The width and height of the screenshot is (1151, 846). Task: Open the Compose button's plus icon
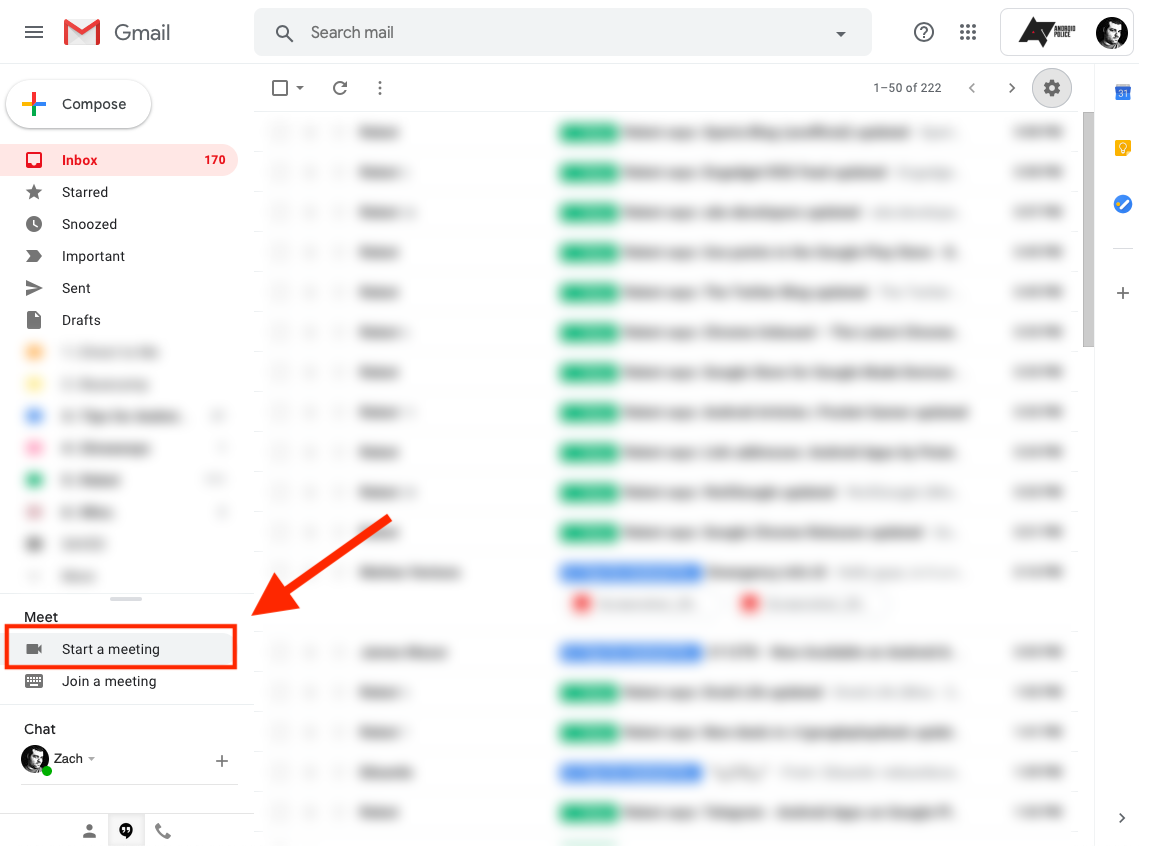pyautogui.click(x=32, y=103)
